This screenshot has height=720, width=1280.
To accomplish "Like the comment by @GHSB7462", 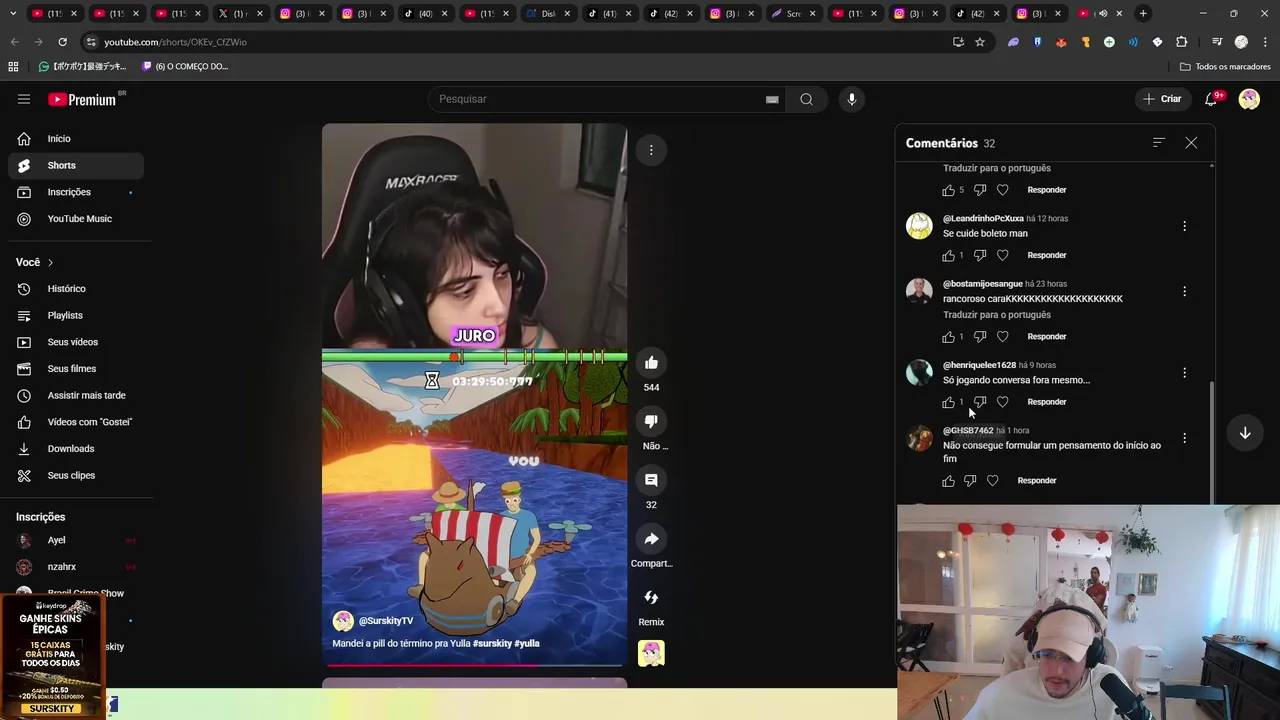I will pyautogui.click(x=948, y=481).
